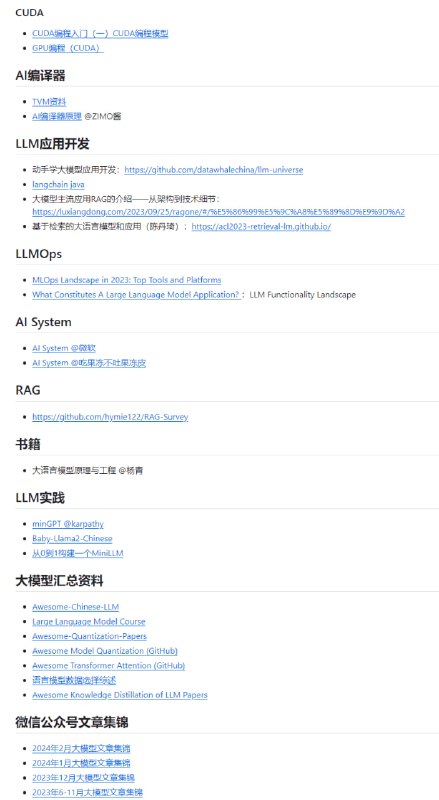Screen dimensions: 439x800
Task: Click the LLMOps heading
Action: tap(39, 254)
